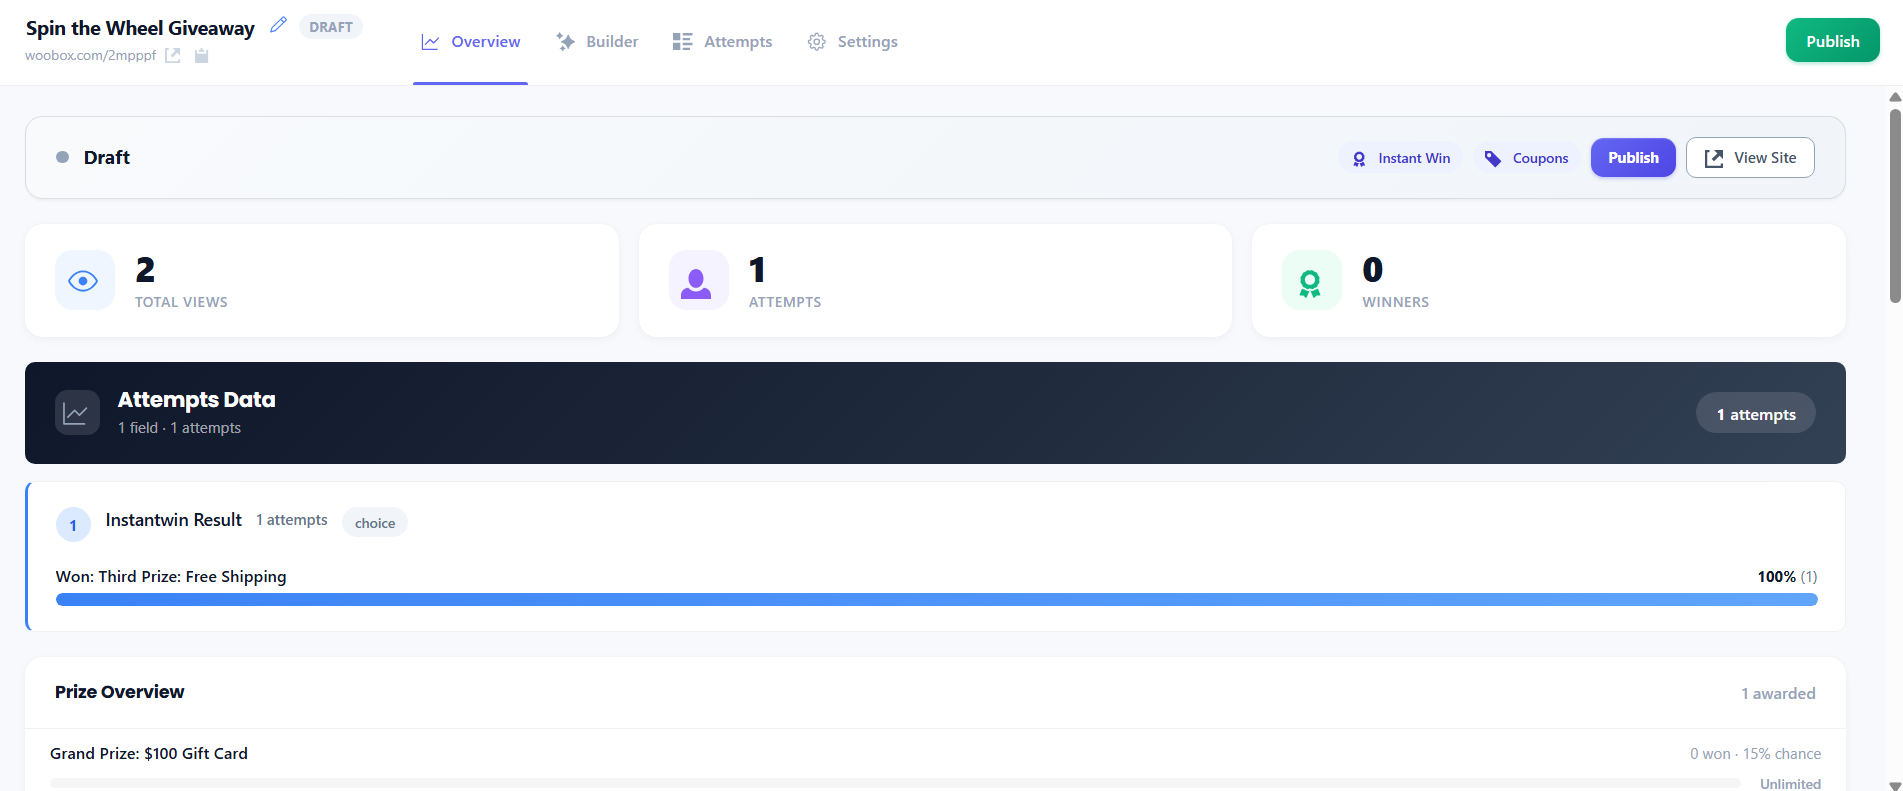1903x791 pixels.
Task: Click the Grand Prize progress bar
Action: coord(895,783)
